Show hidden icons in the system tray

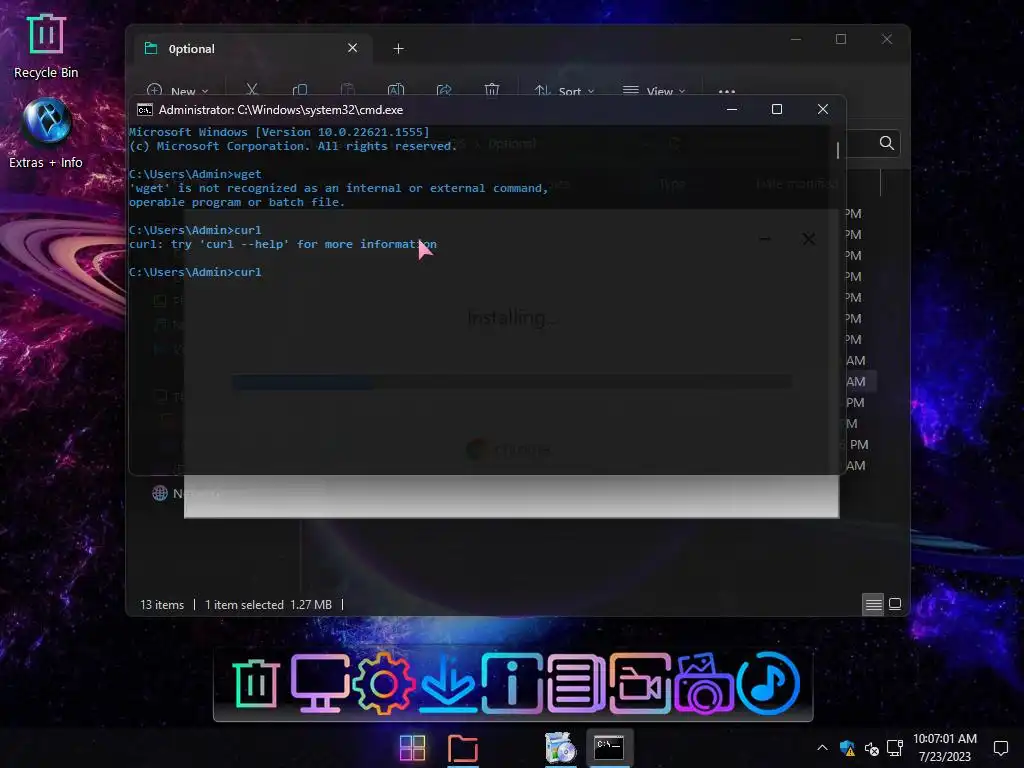tap(822, 748)
